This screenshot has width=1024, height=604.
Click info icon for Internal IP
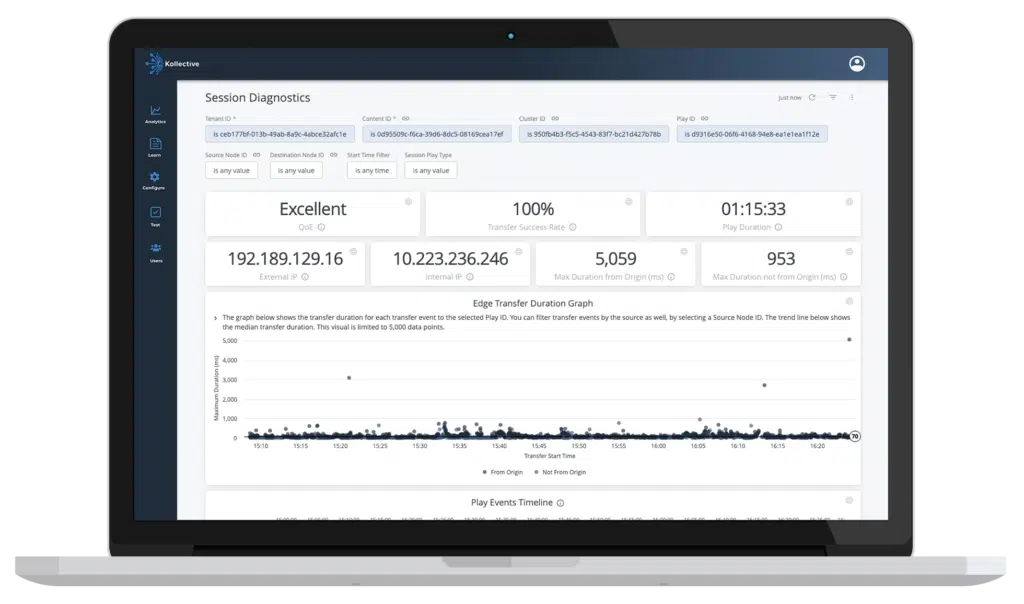(x=470, y=277)
